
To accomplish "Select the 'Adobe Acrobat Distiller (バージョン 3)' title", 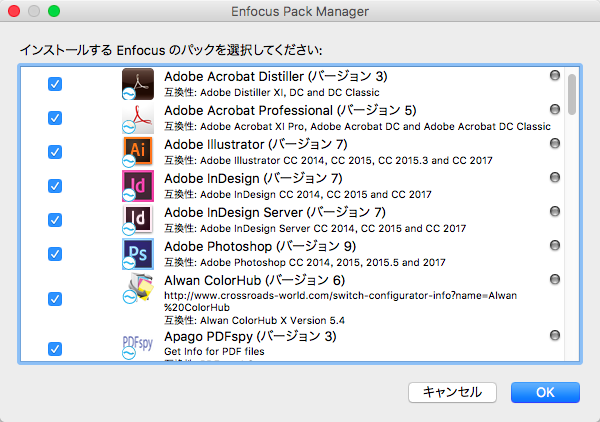I will [276, 77].
